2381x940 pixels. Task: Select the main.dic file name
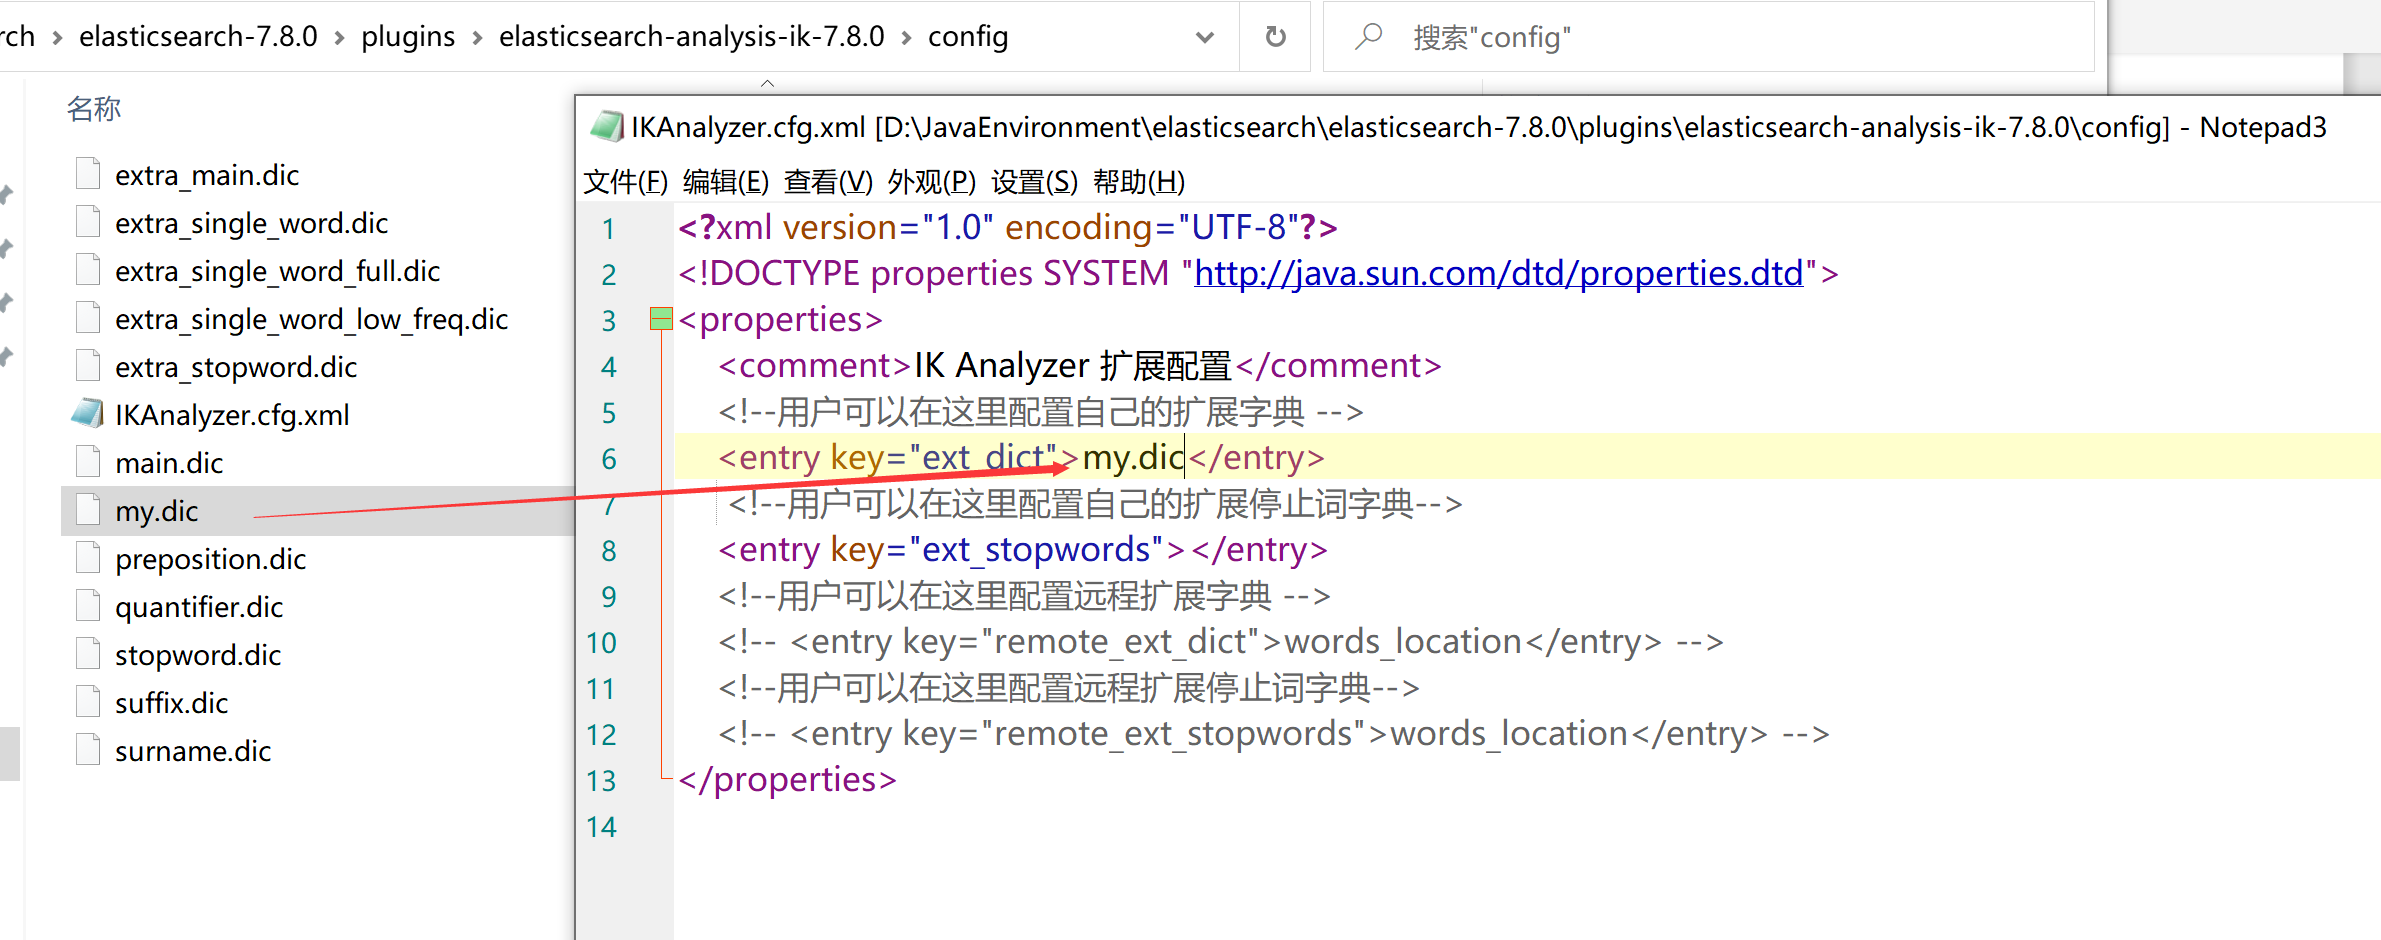coord(169,463)
